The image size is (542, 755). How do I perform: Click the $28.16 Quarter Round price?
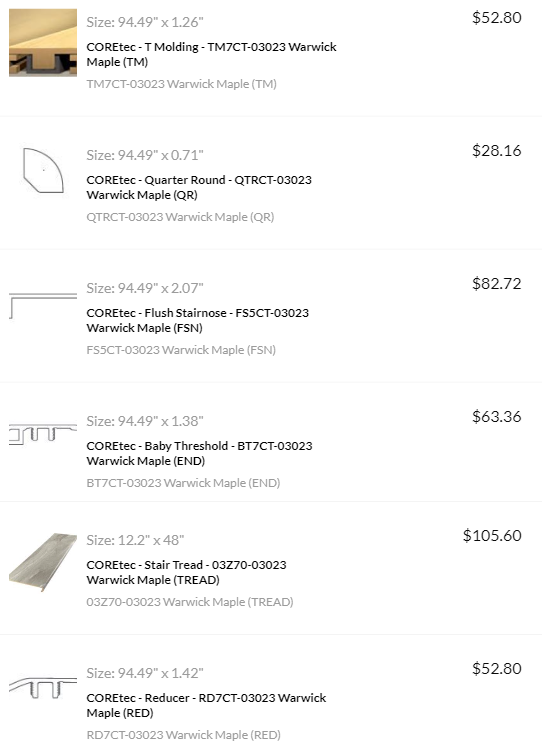click(x=497, y=150)
